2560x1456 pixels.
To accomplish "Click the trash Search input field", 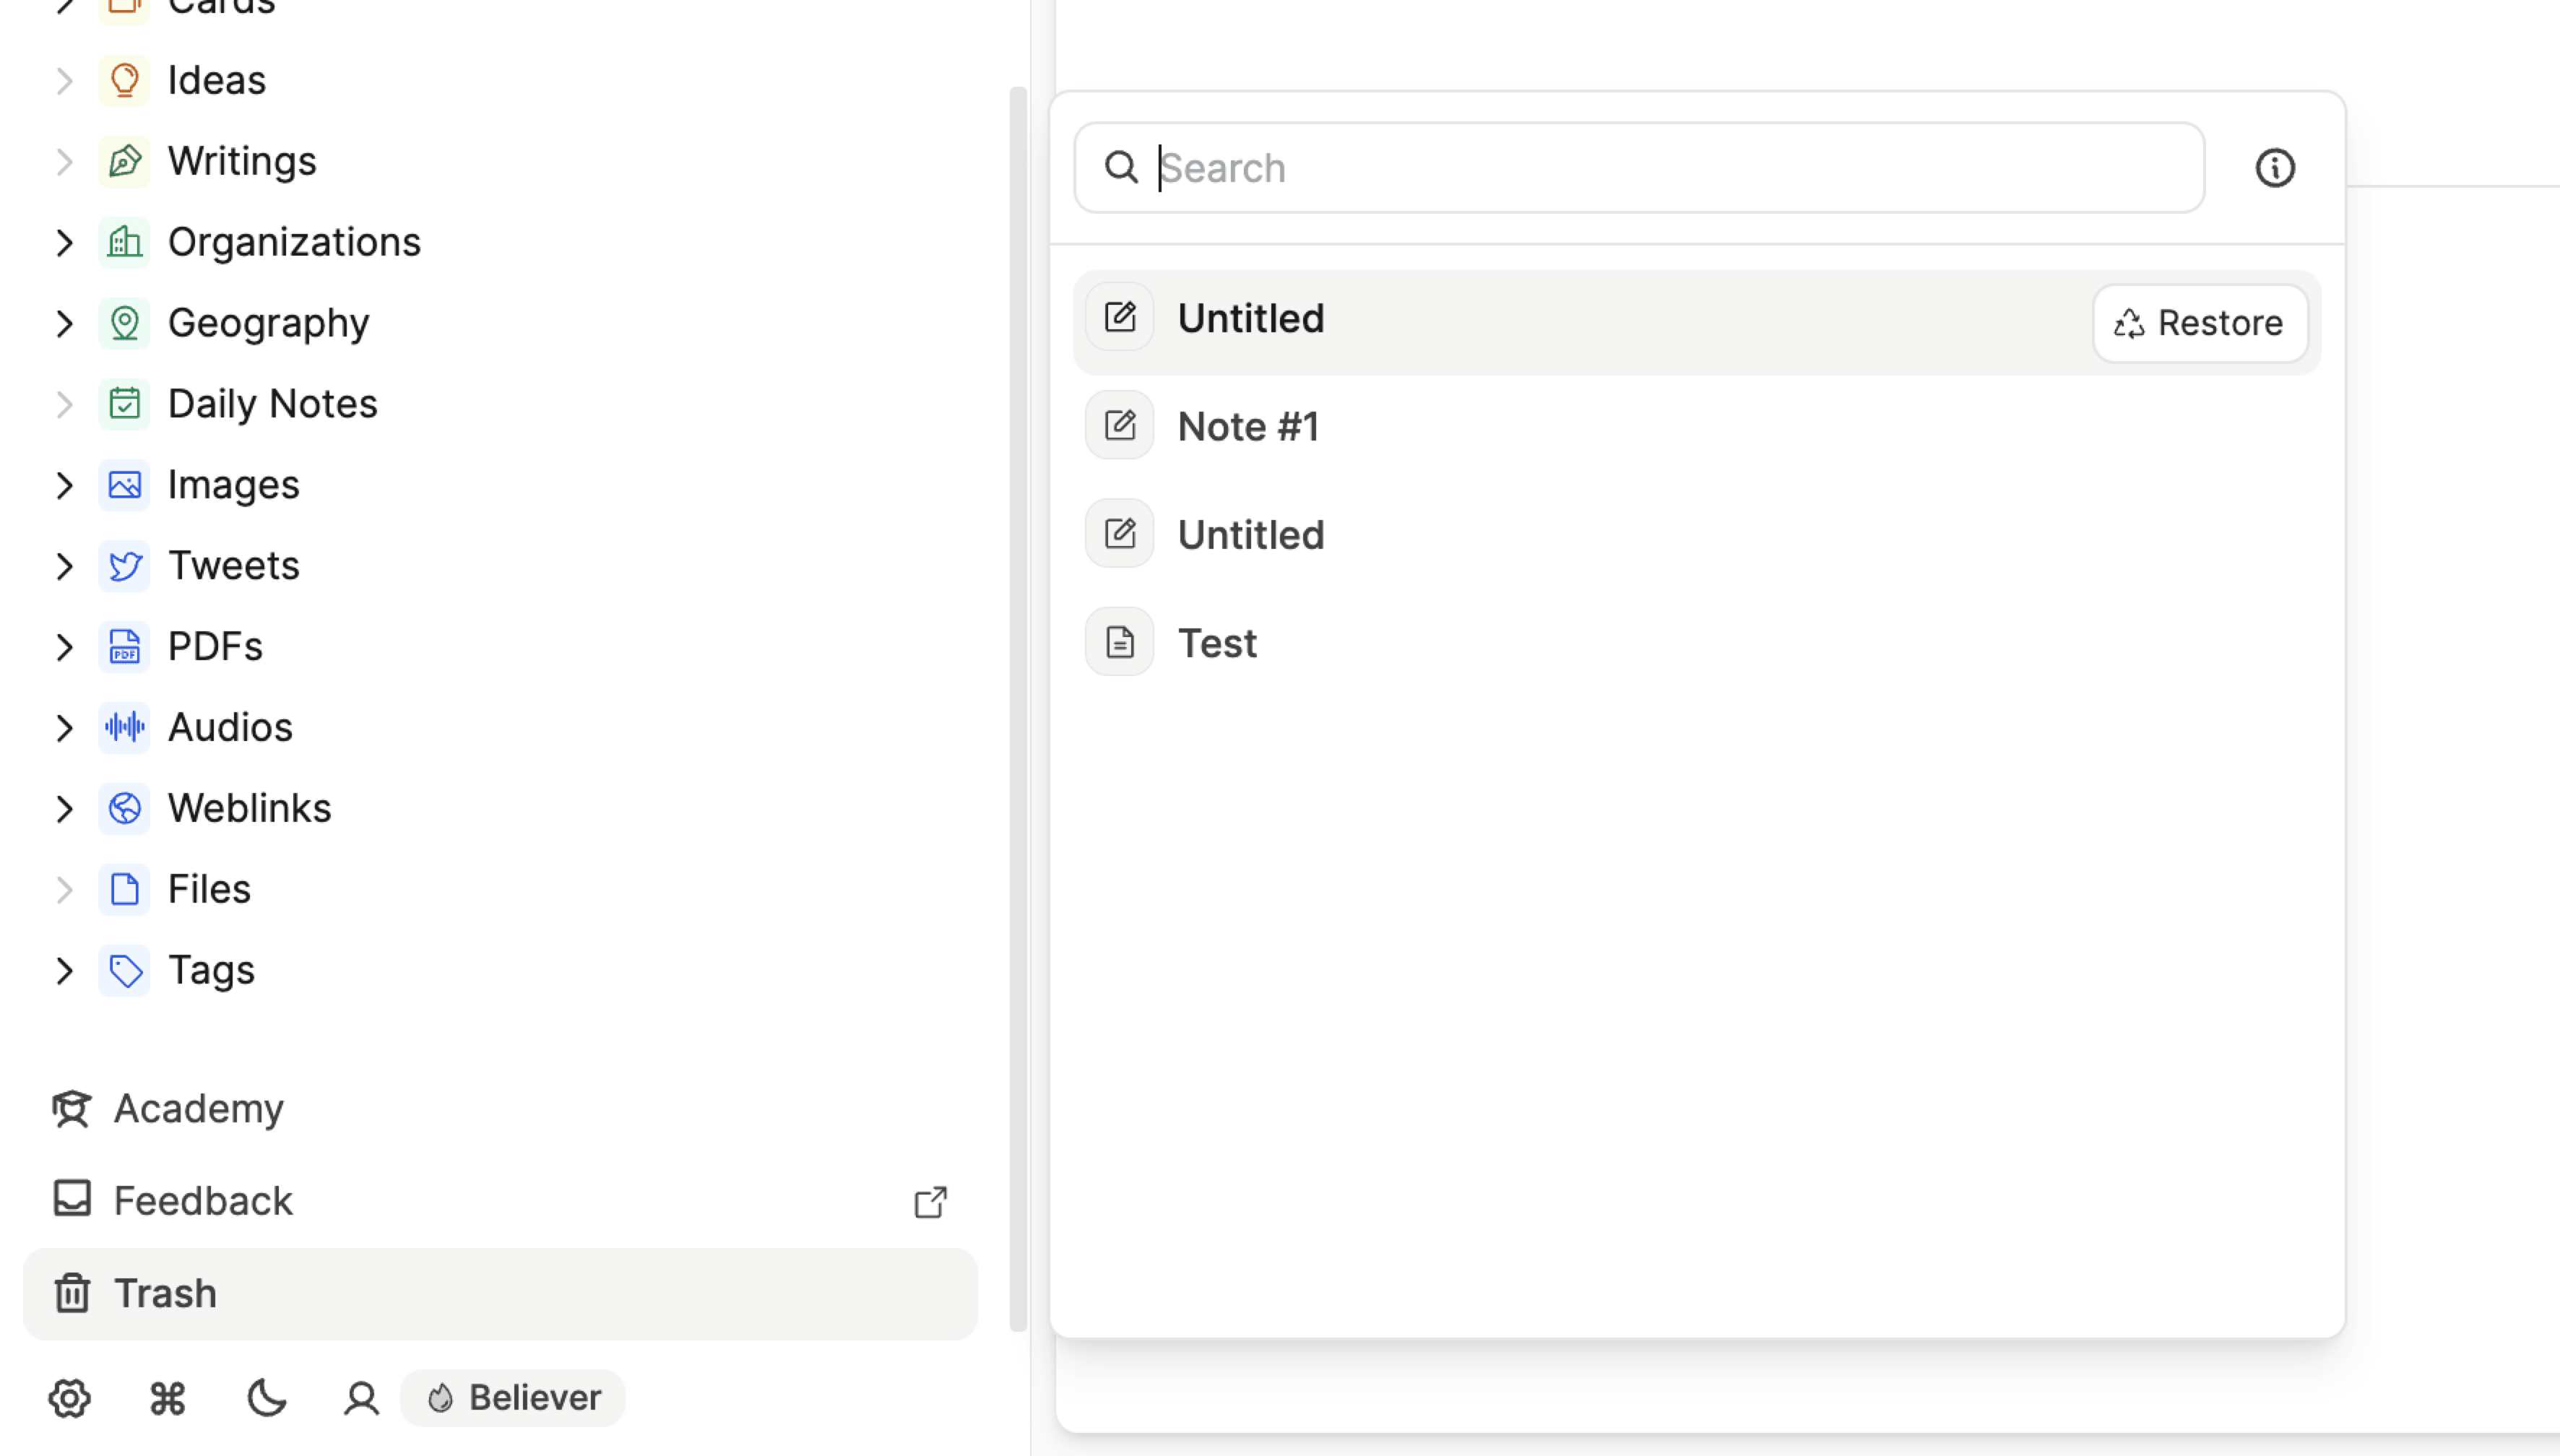I will 1660,168.
